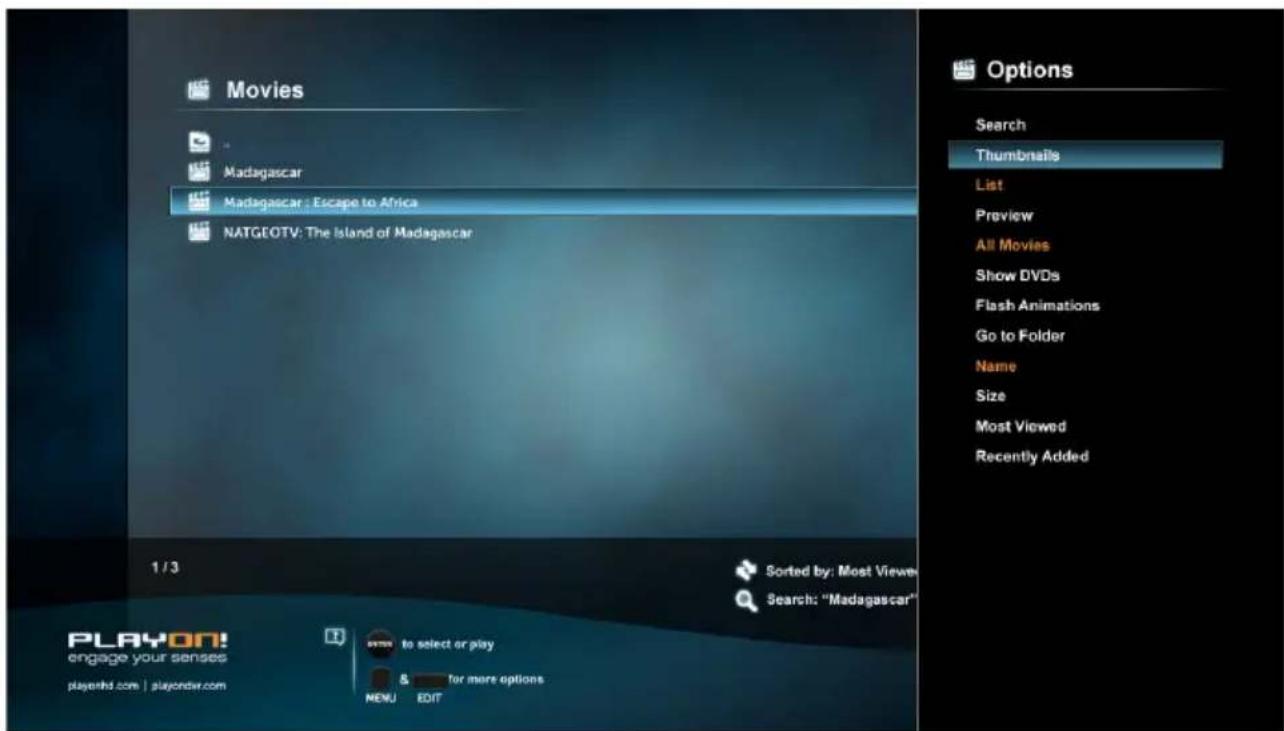Select the title Madagascar: Escape to Africa
Screen dimensions: 1284x731
321,202
